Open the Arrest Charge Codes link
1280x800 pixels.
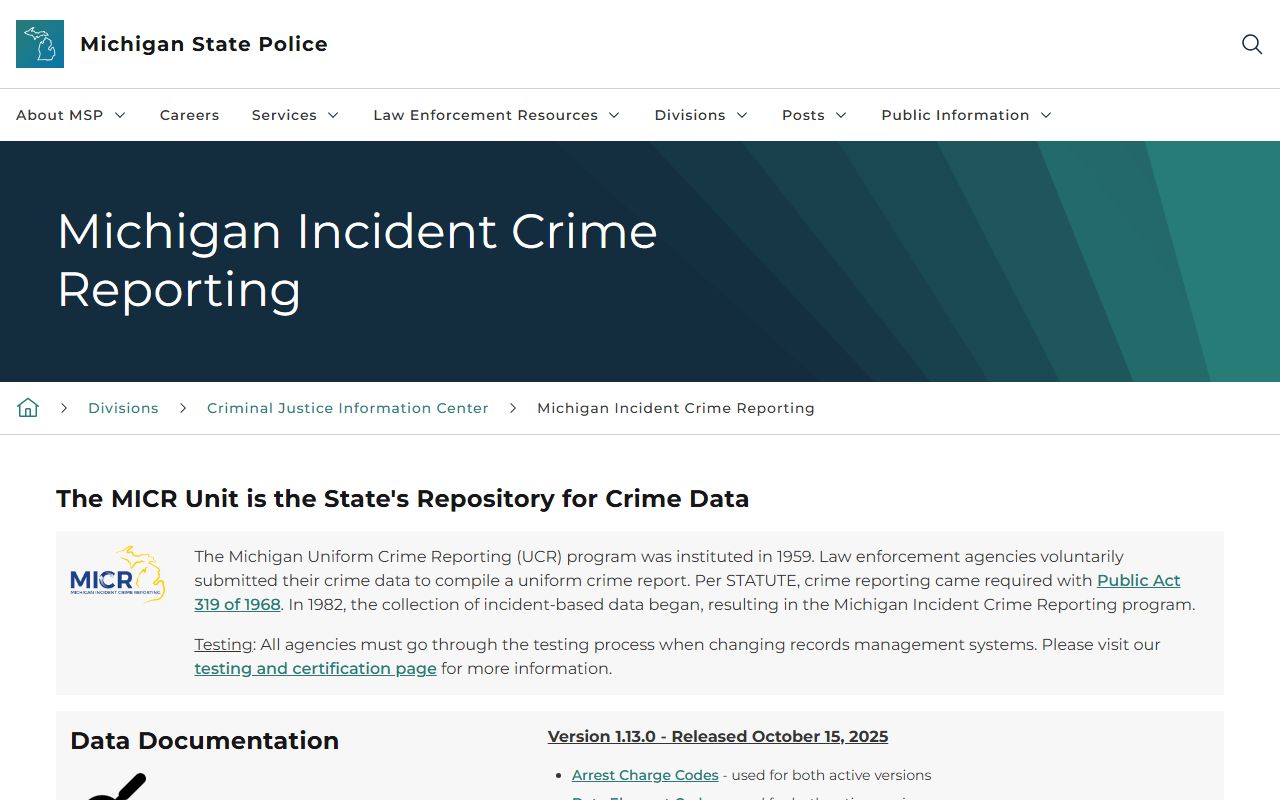pyautogui.click(x=645, y=775)
